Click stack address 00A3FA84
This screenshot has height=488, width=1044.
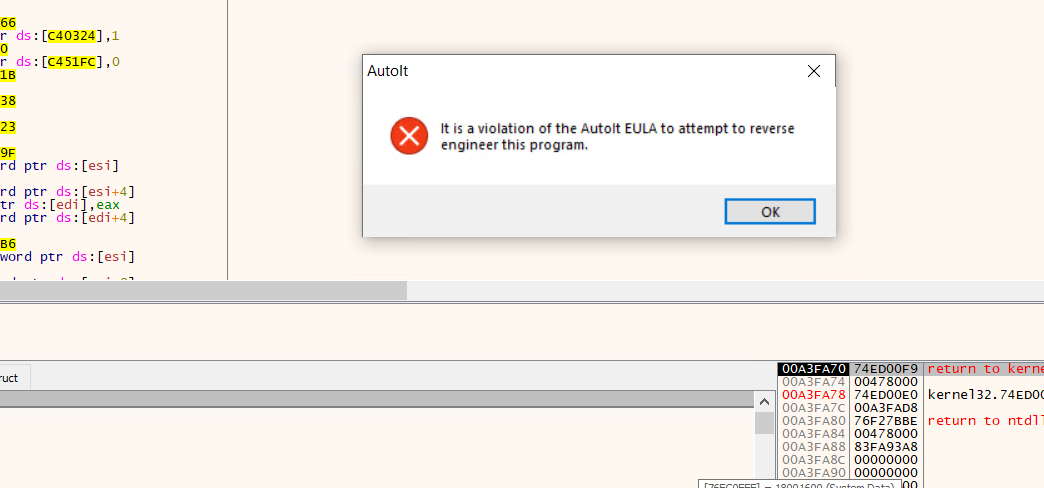(814, 434)
